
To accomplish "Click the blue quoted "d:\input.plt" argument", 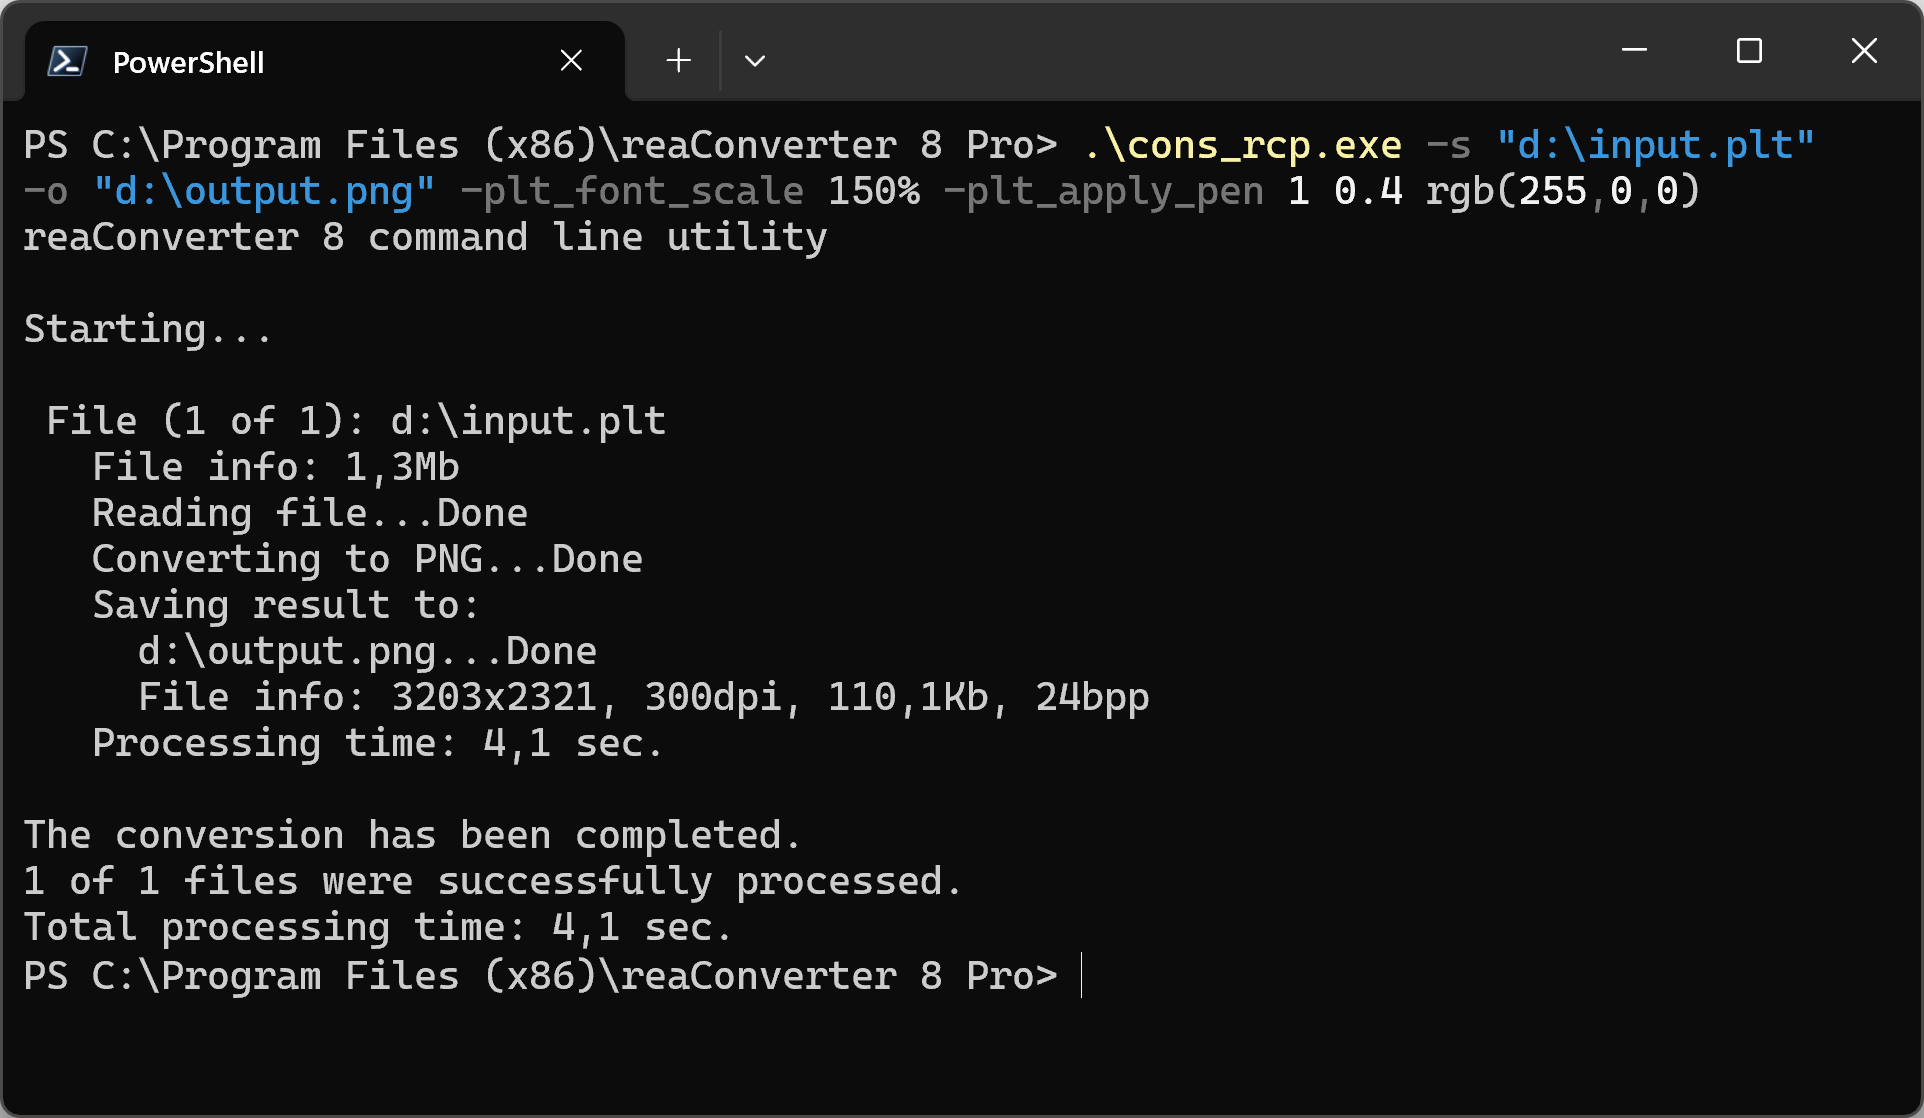I will pos(1655,146).
